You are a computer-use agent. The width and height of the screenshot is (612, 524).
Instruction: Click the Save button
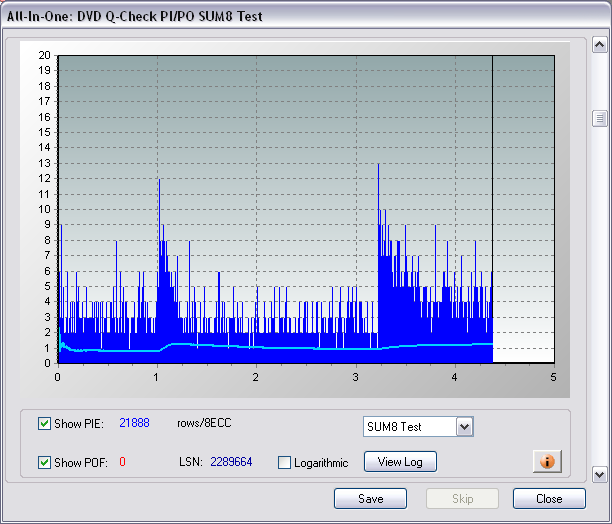tap(370, 499)
